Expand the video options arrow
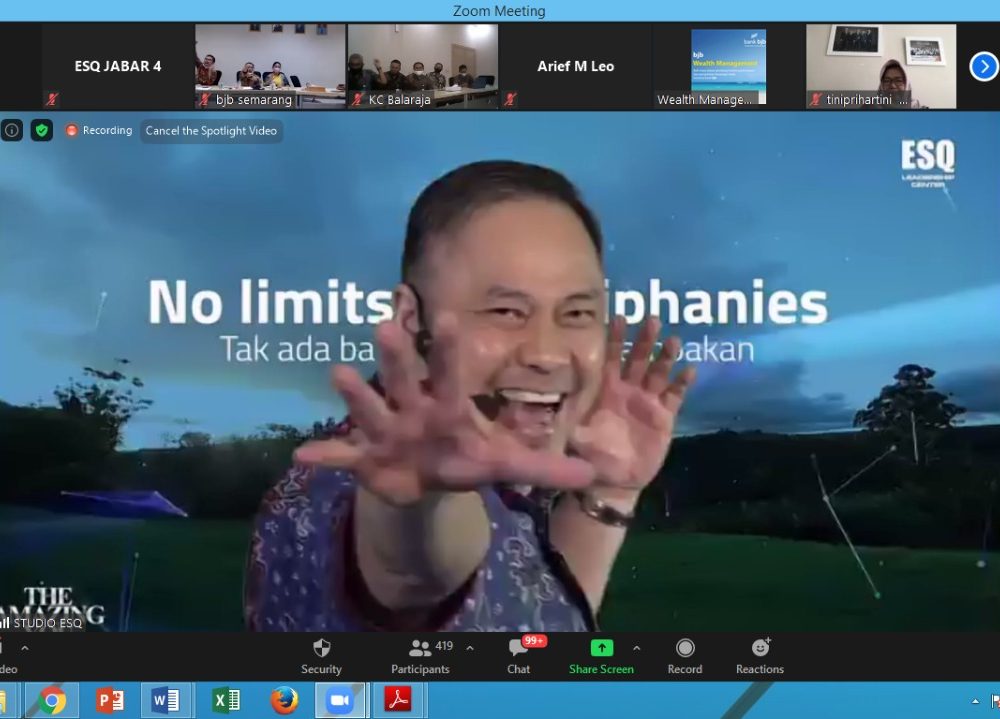This screenshot has width=1000, height=719. 25,648
